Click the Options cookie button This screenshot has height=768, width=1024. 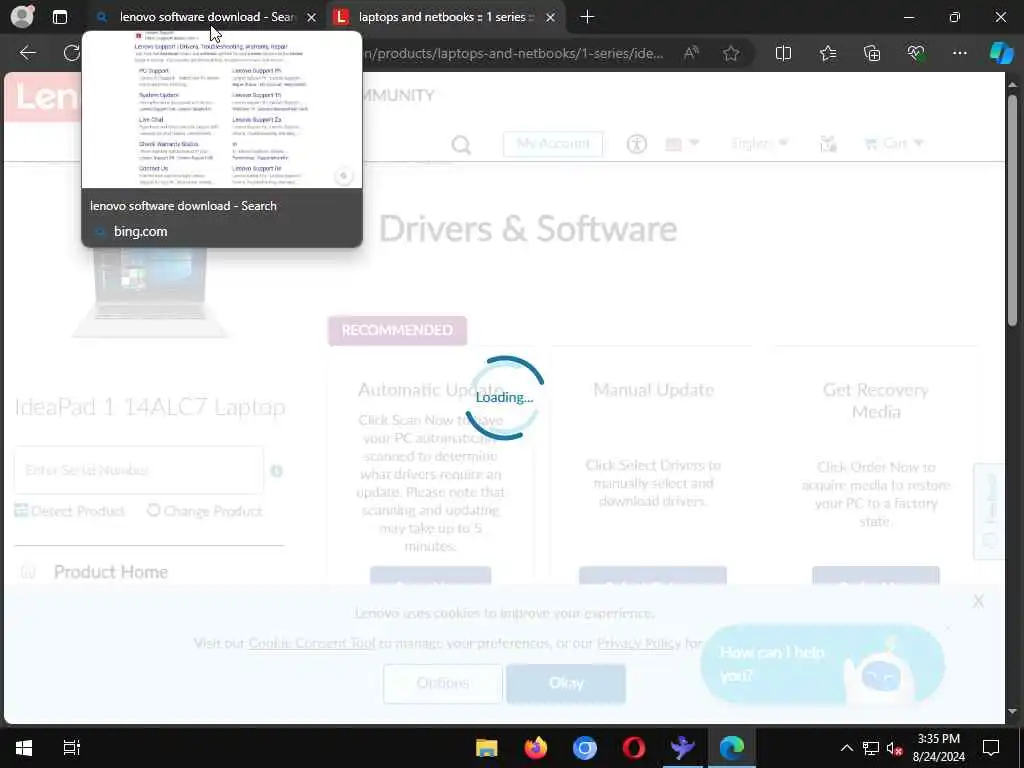pyautogui.click(x=443, y=683)
